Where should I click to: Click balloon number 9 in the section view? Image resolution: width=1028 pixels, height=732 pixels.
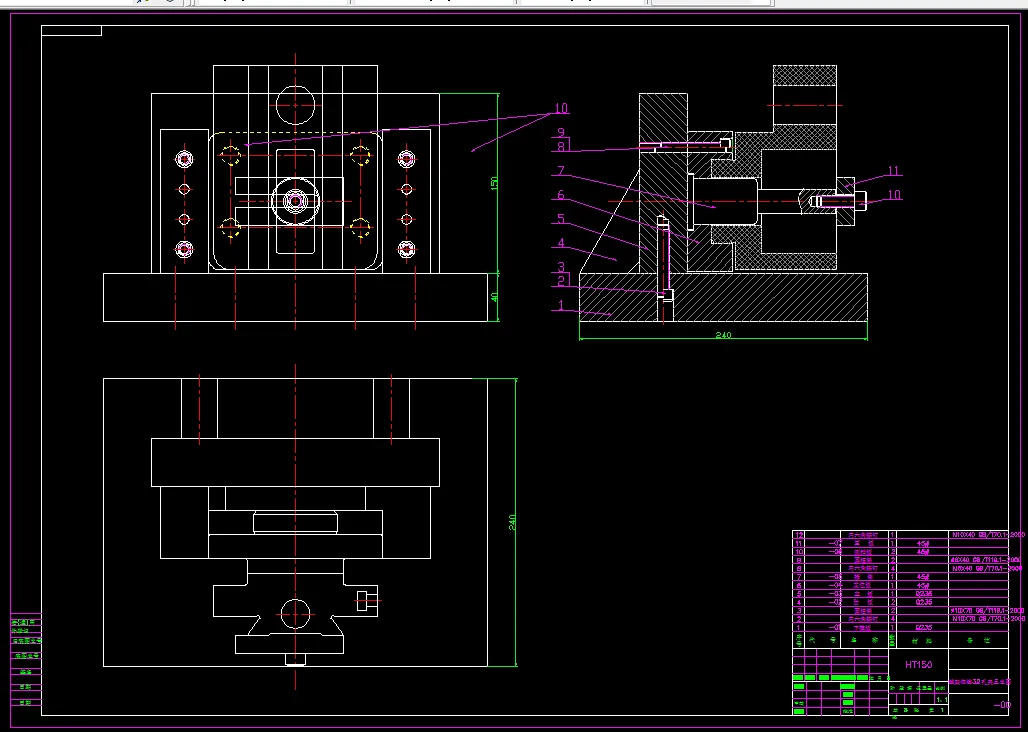(561, 132)
